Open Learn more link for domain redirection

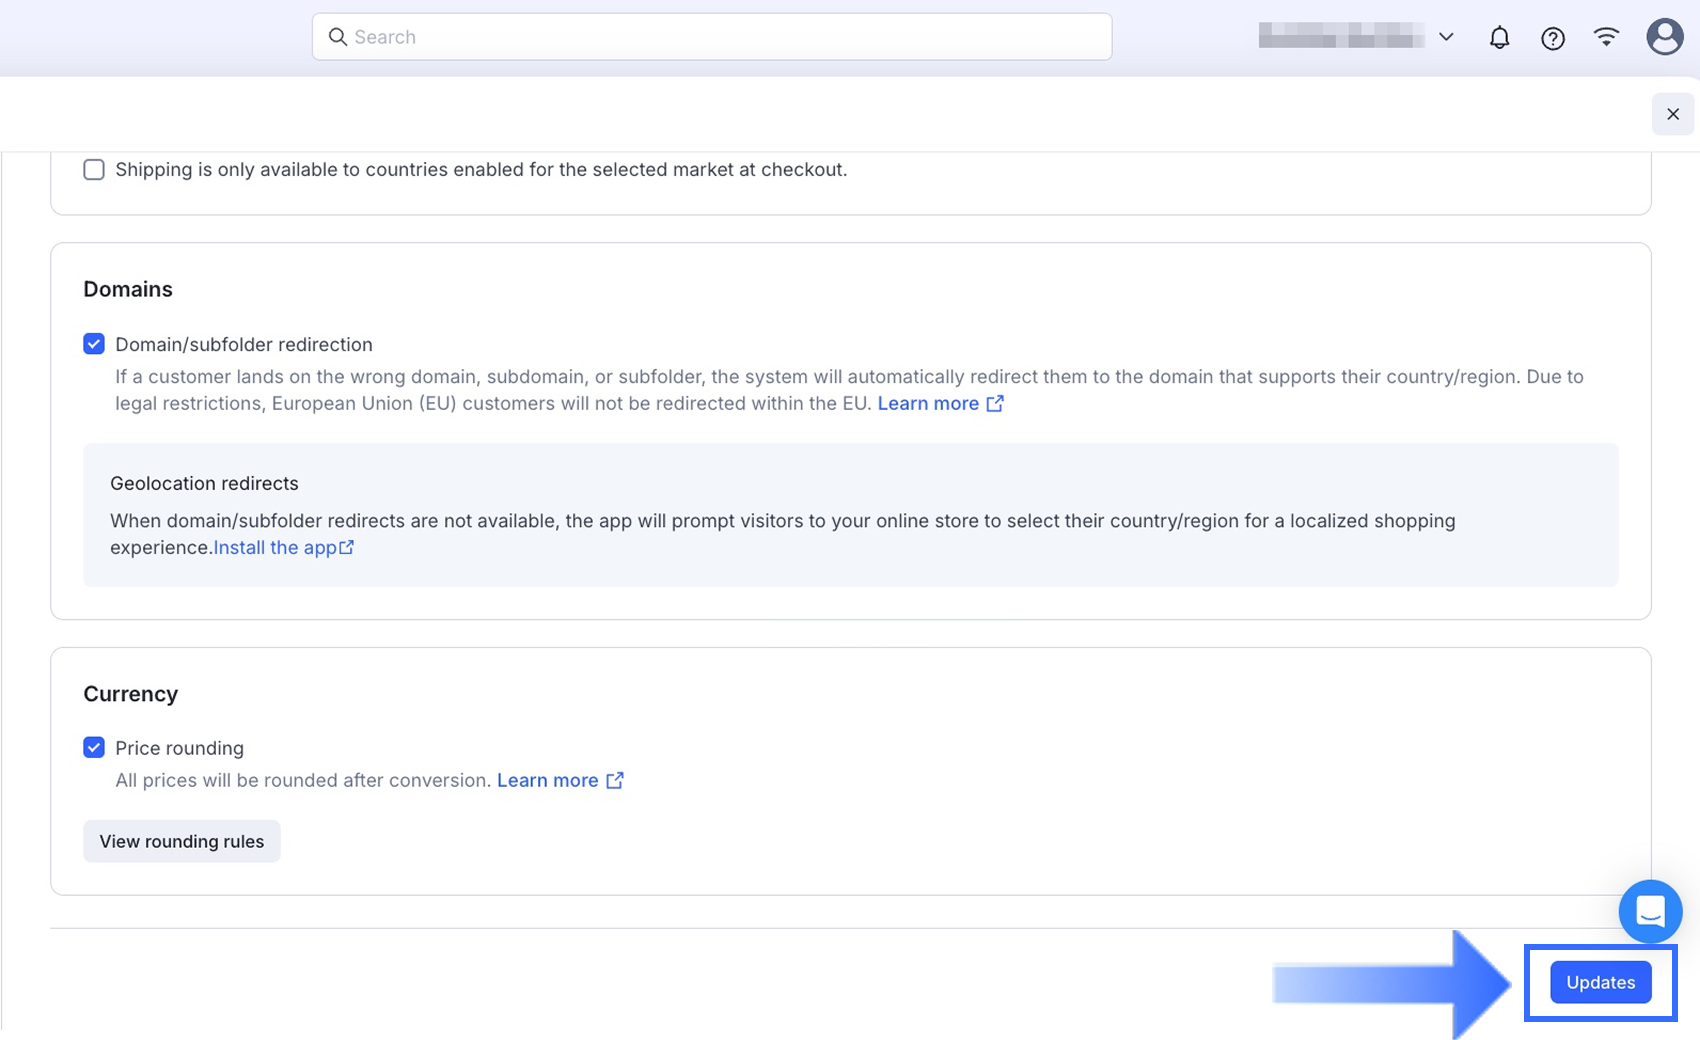point(928,403)
